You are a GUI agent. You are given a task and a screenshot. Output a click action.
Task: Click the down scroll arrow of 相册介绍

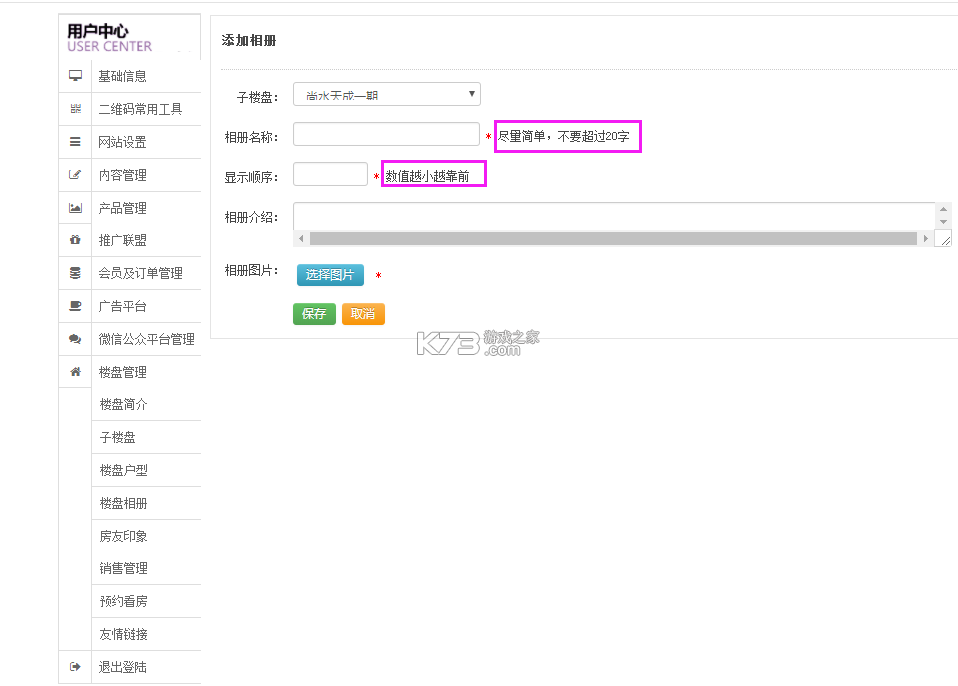[x=943, y=222]
